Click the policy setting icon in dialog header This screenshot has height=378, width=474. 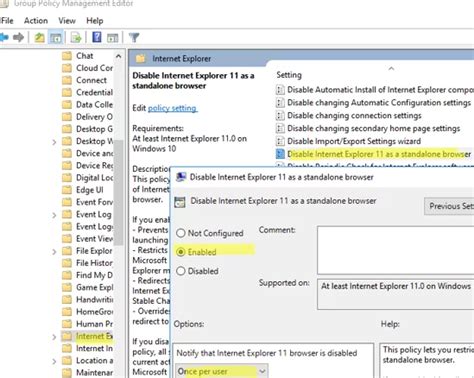(180, 202)
